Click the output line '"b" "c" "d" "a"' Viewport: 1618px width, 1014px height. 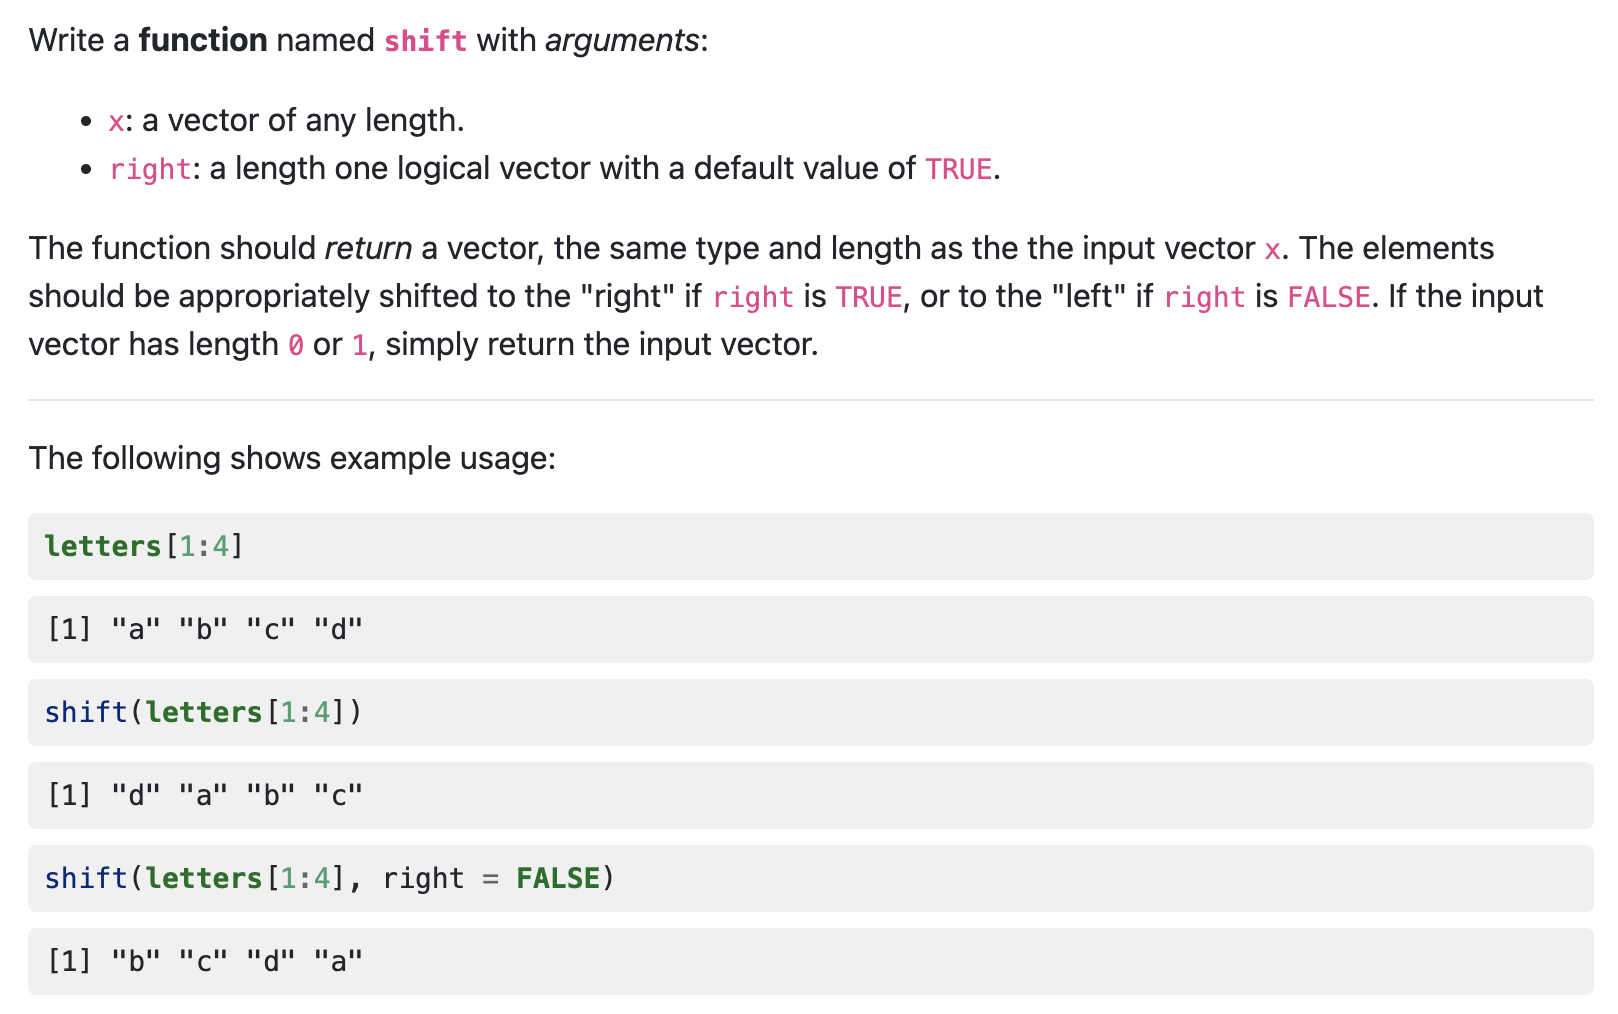tap(810, 961)
